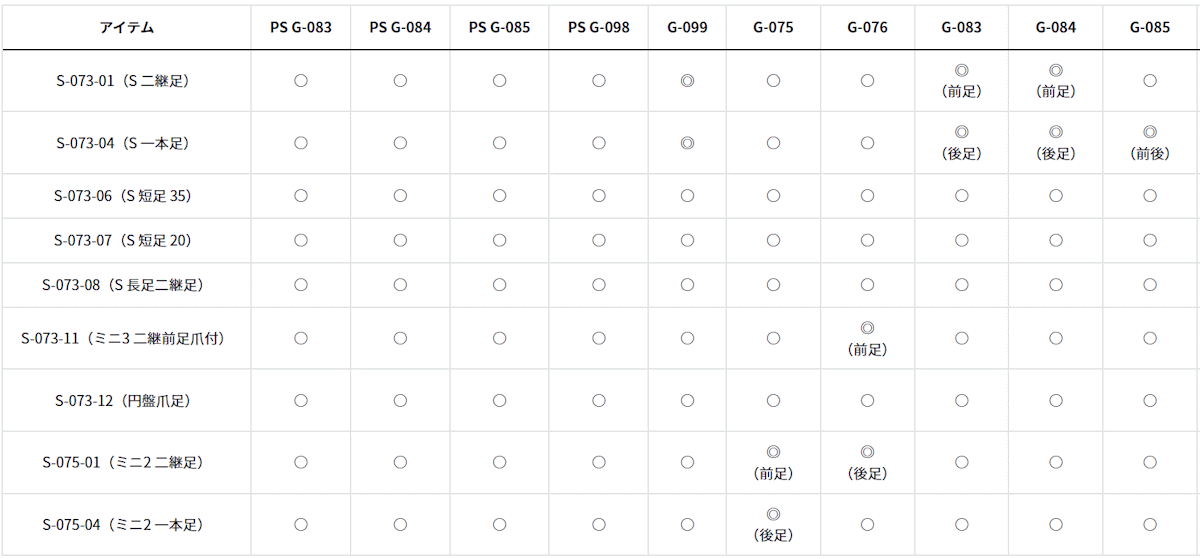
Task: Click the double circle for S-073-01 under G-083
Action: point(961,70)
